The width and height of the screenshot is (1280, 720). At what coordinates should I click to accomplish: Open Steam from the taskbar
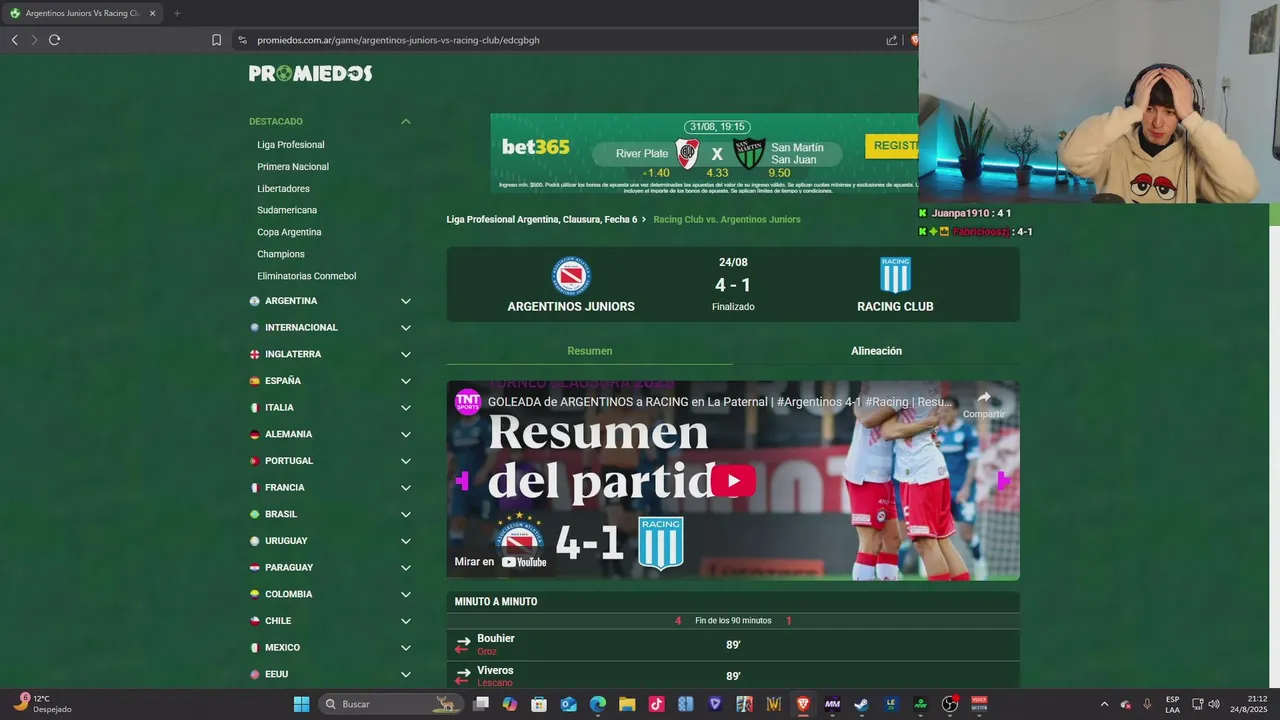point(861,704)
